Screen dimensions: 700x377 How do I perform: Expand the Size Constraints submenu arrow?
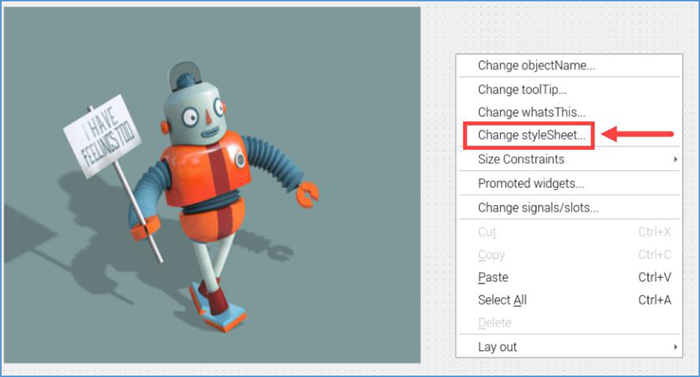pos(675,159)
